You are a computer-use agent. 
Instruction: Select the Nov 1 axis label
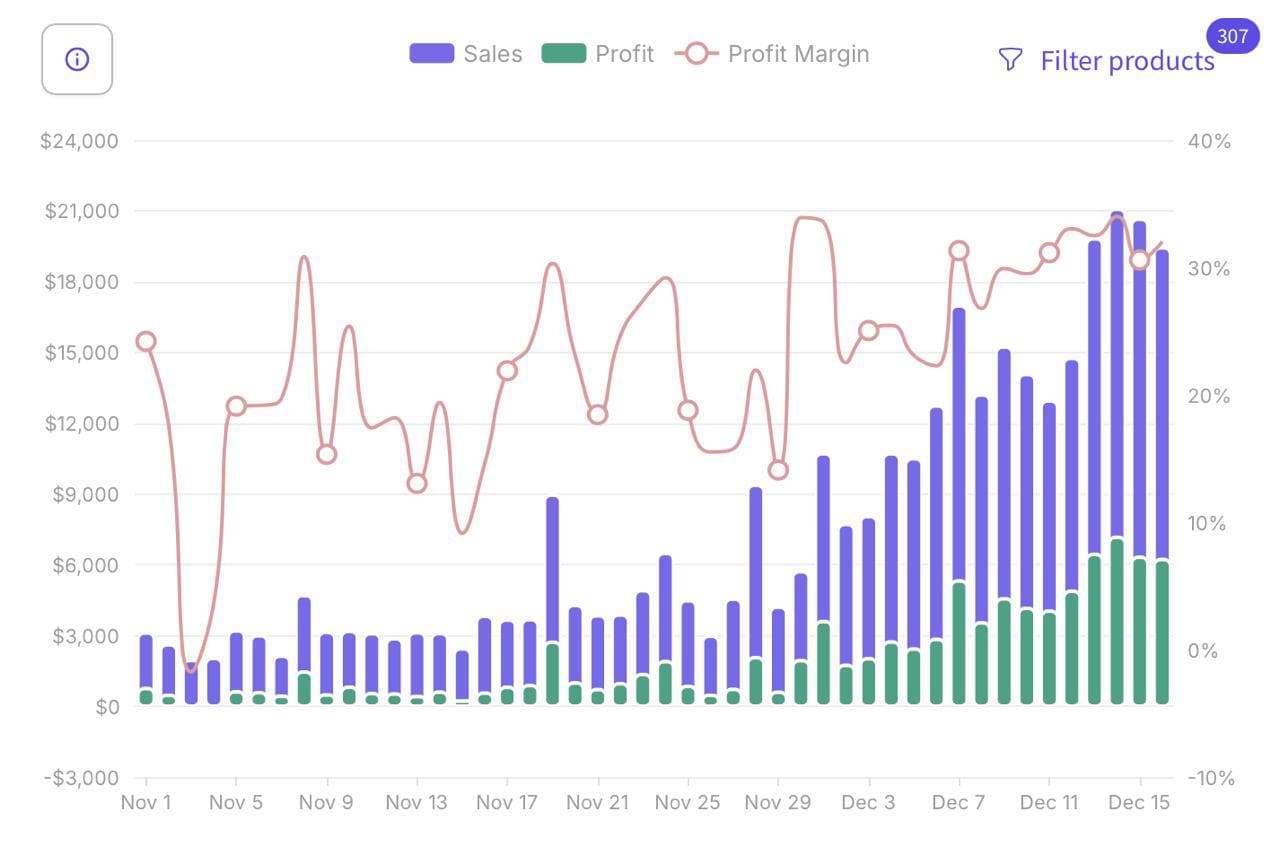point(146,802)
